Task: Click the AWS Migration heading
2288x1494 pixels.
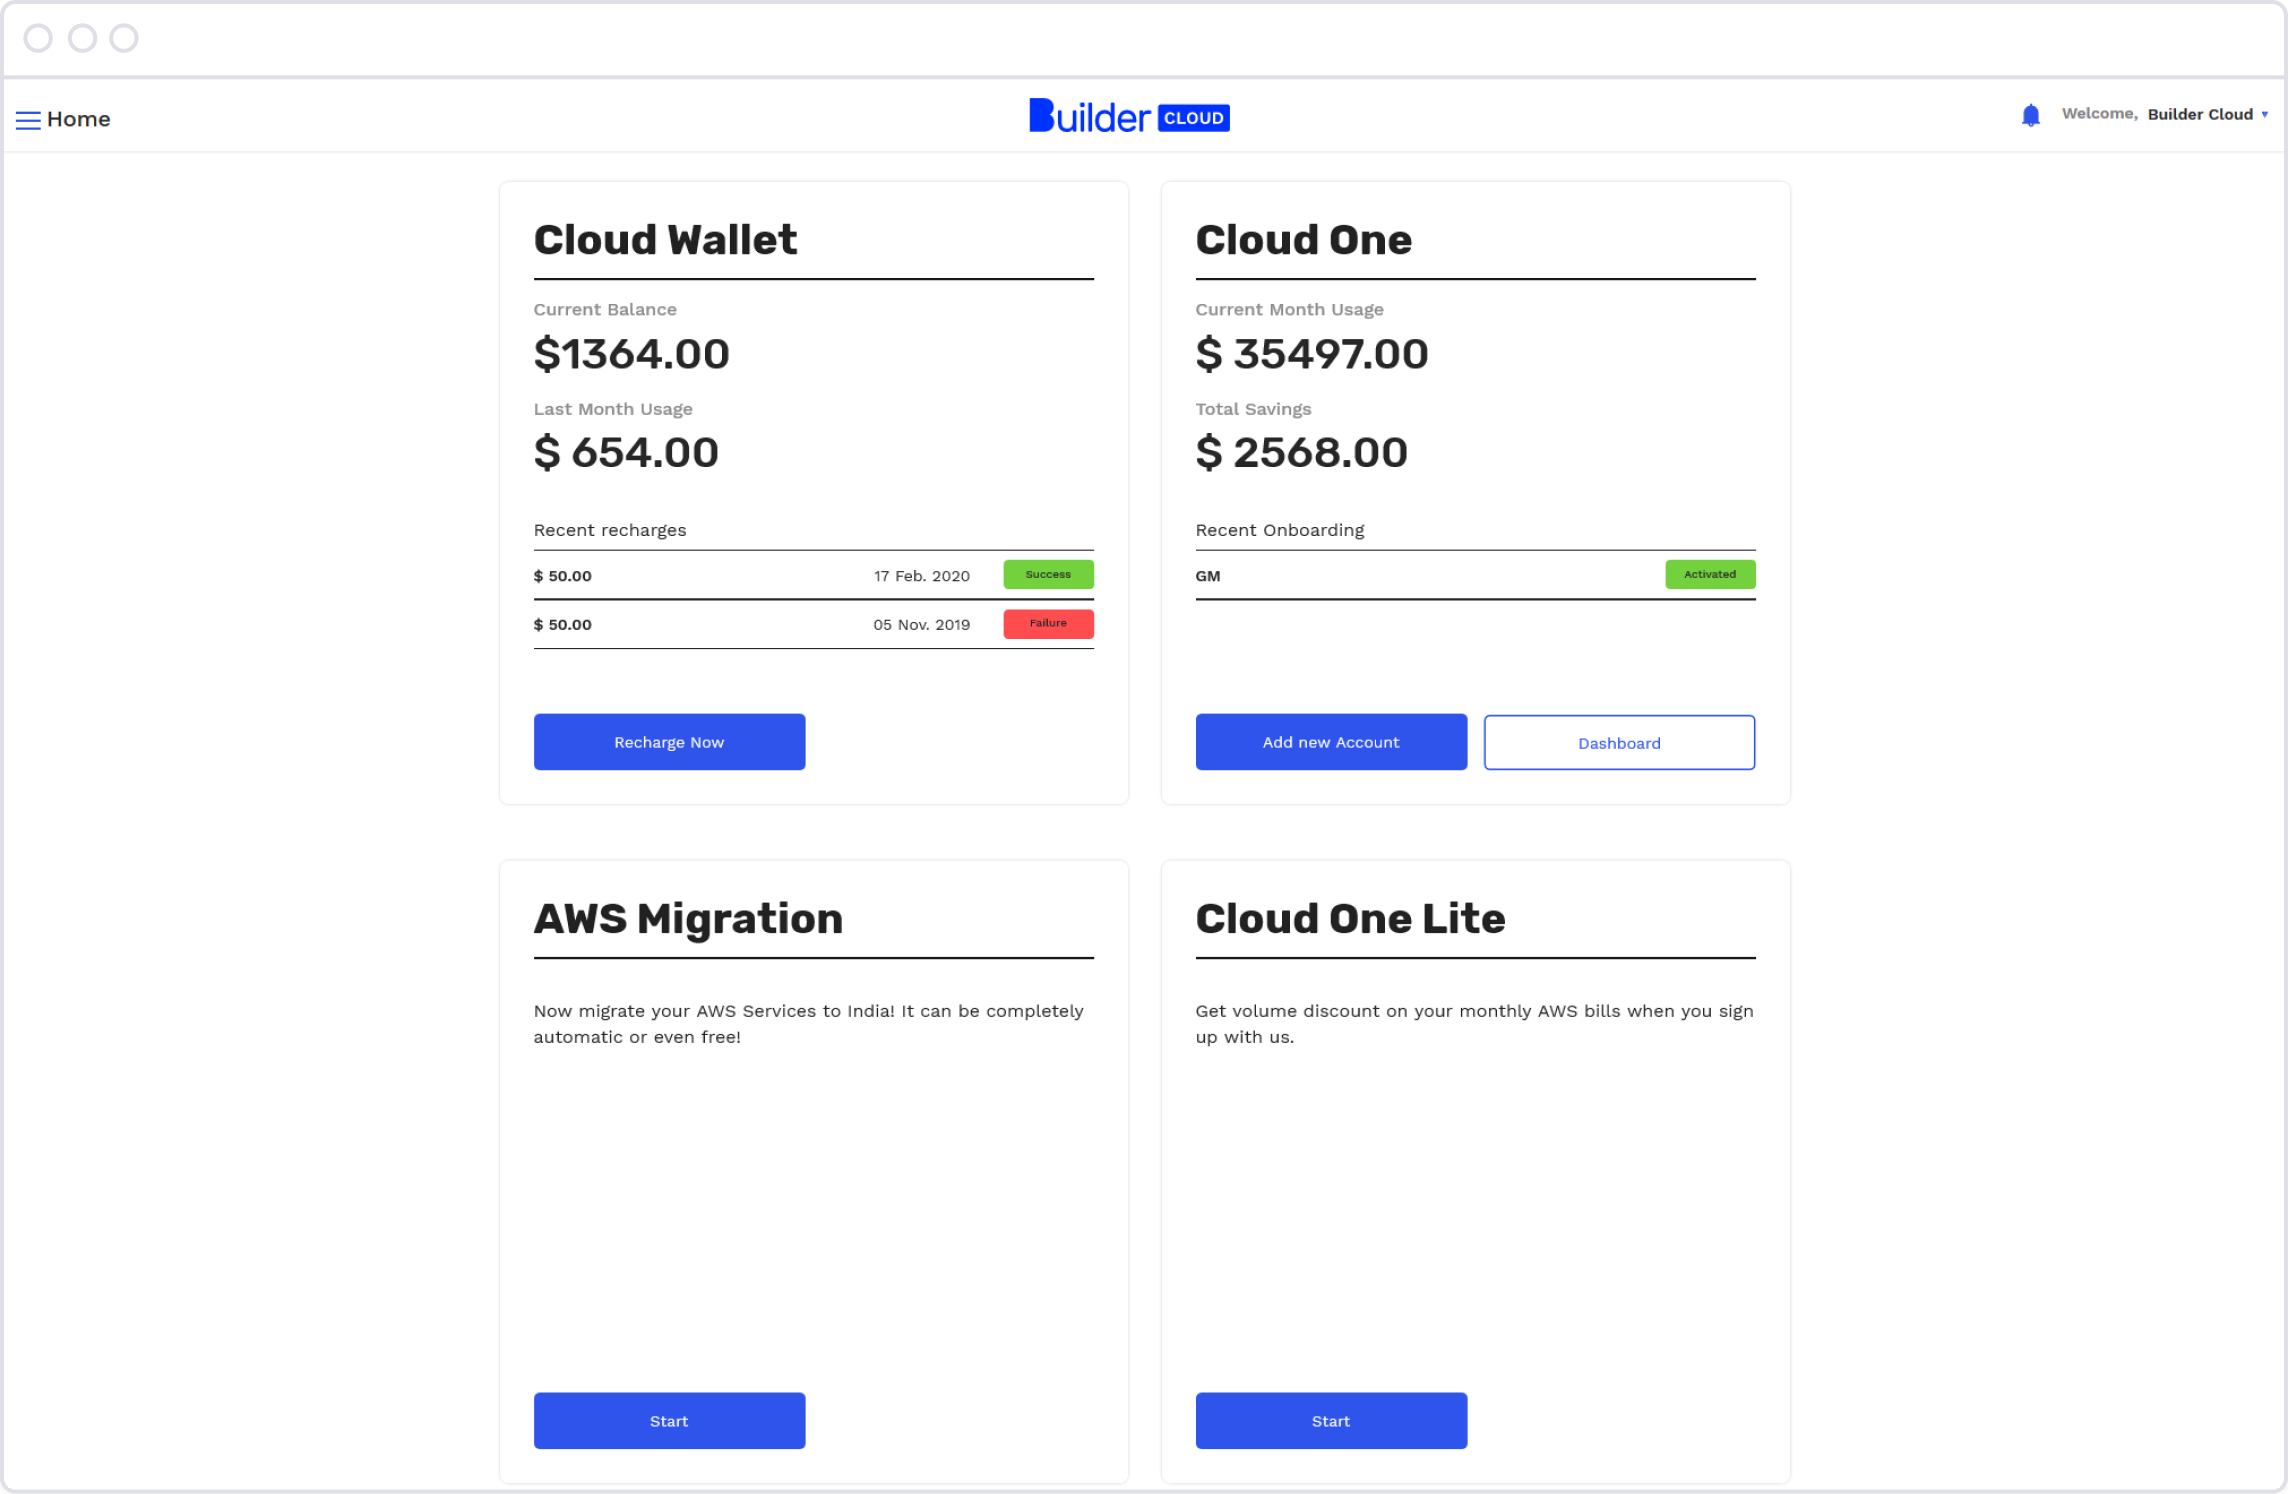Action: [688, 919]
